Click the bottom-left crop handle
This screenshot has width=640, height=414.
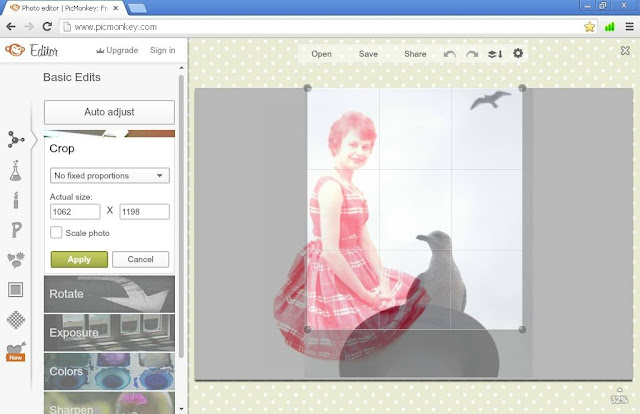[307, 329]
